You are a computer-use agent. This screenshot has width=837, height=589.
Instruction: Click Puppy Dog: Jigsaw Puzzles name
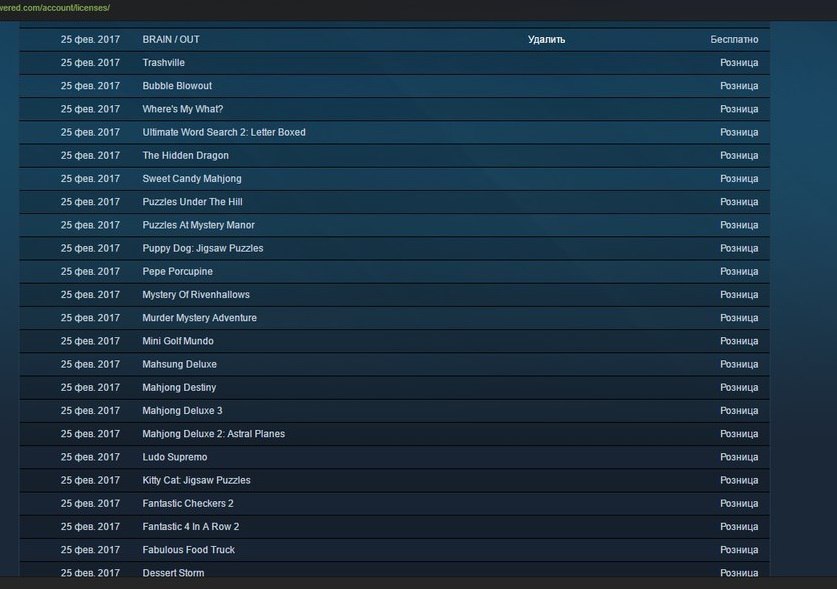click(202, 248)
